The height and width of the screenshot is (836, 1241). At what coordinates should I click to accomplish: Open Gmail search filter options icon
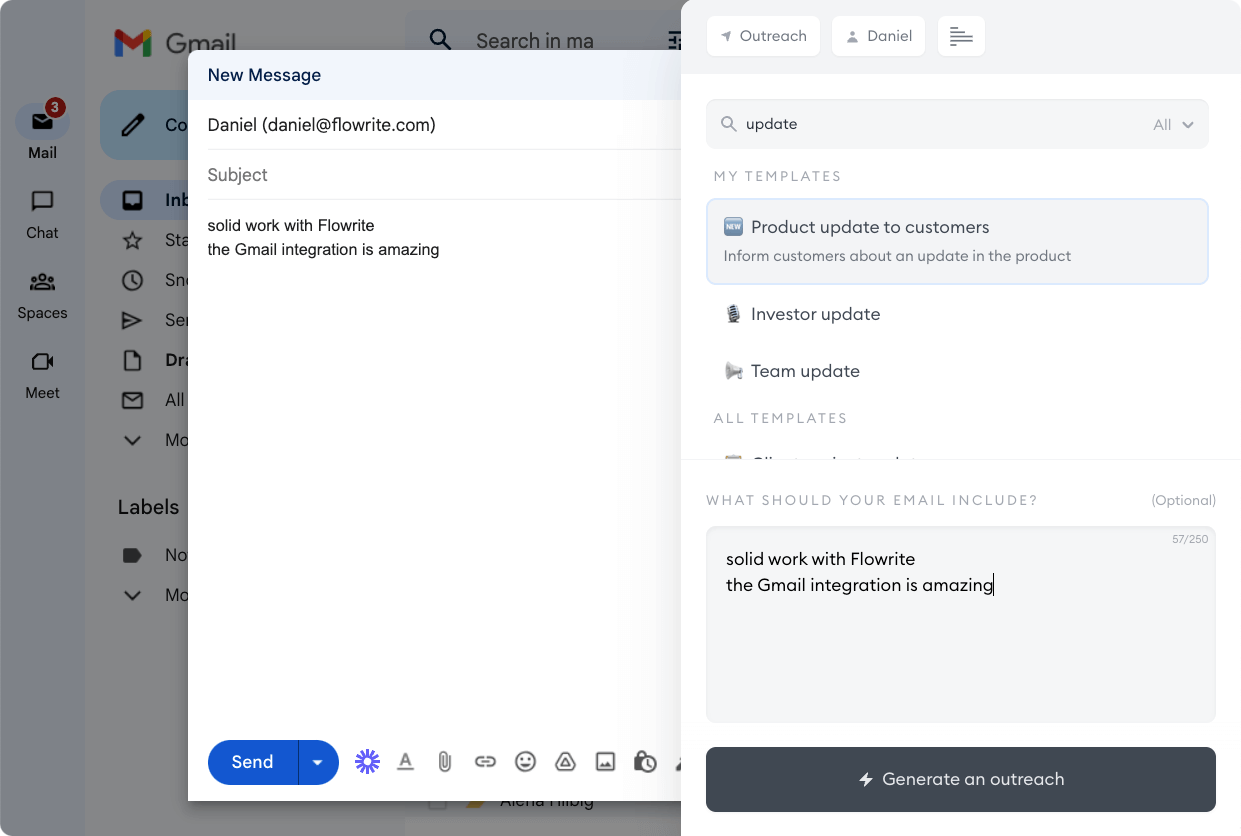[674, 40]
